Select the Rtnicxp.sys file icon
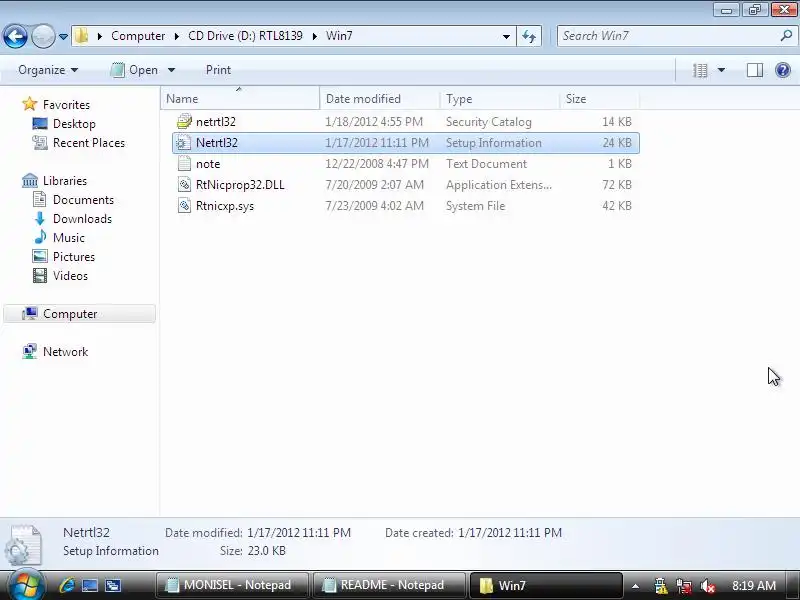Image resolution: width=800 pixels, height=600 pixels. click(184, 206)
